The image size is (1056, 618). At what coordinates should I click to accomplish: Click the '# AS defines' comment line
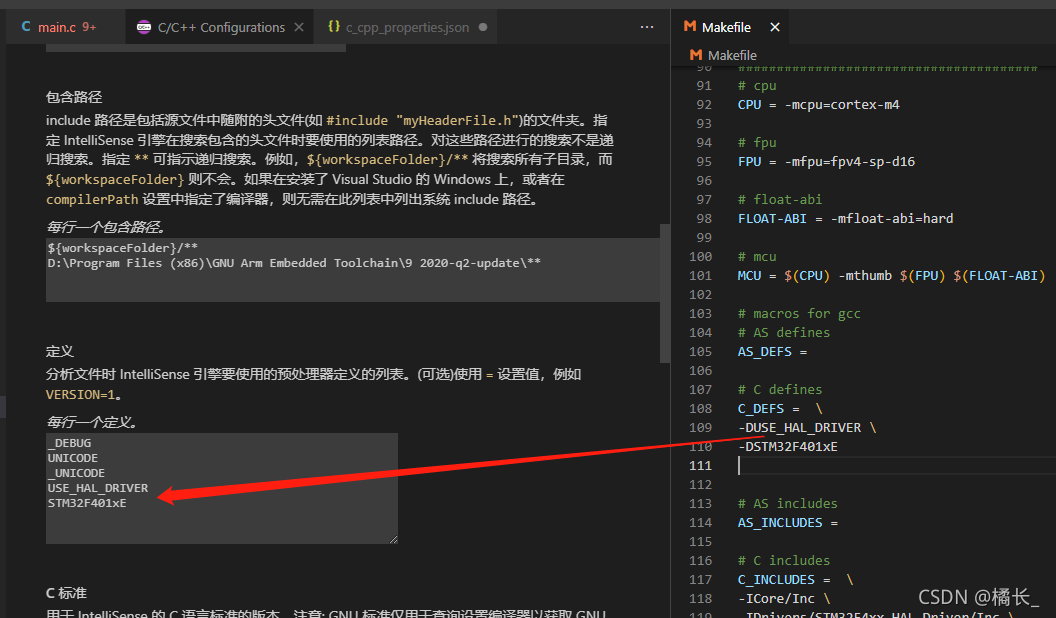pos(784,333)
